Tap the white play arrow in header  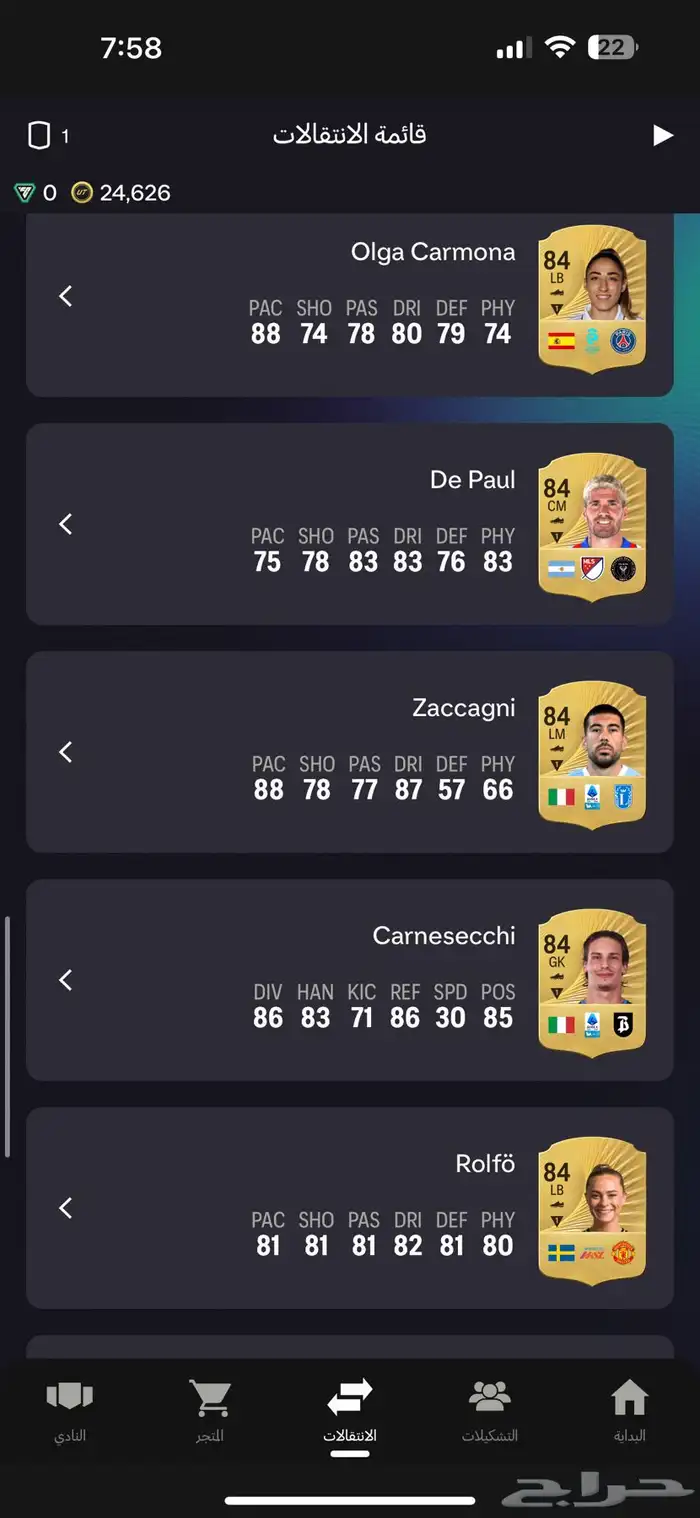click(663, 135)
